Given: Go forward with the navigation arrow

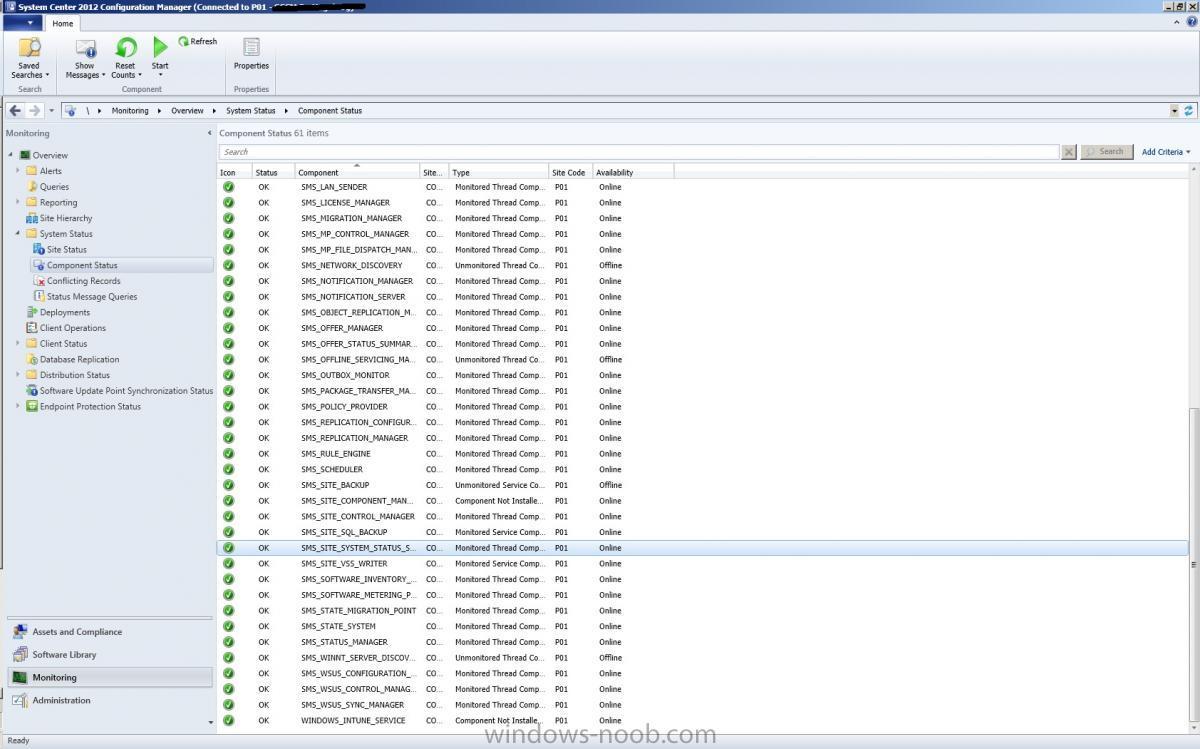Looking at the screenshot, I should click(34, 110).
